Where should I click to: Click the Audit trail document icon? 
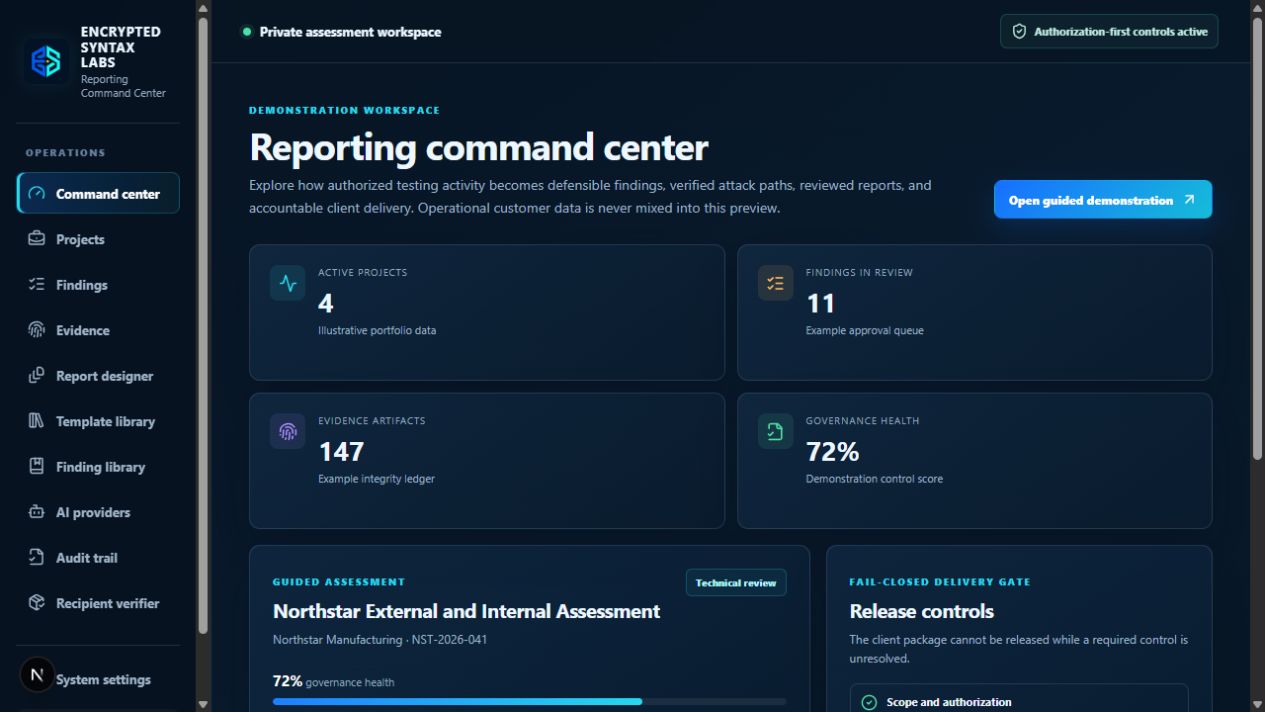37,558
